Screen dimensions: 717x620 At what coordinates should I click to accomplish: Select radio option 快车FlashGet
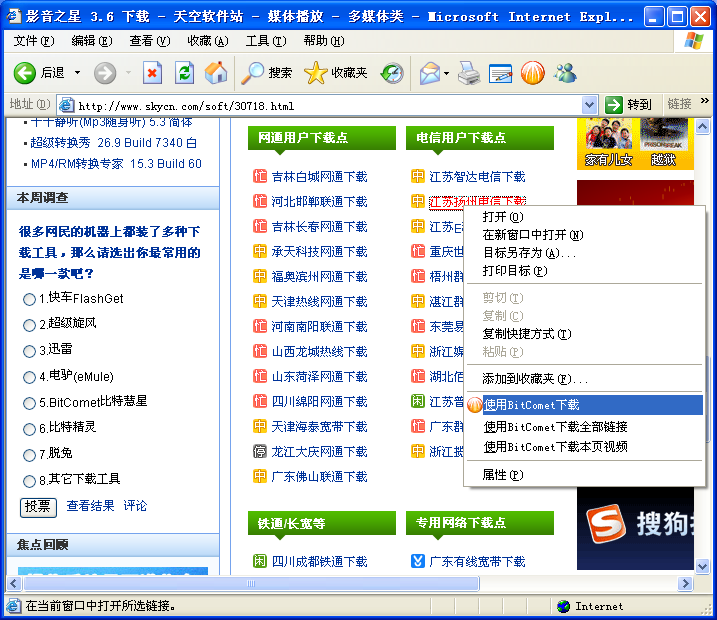point(29,299)
